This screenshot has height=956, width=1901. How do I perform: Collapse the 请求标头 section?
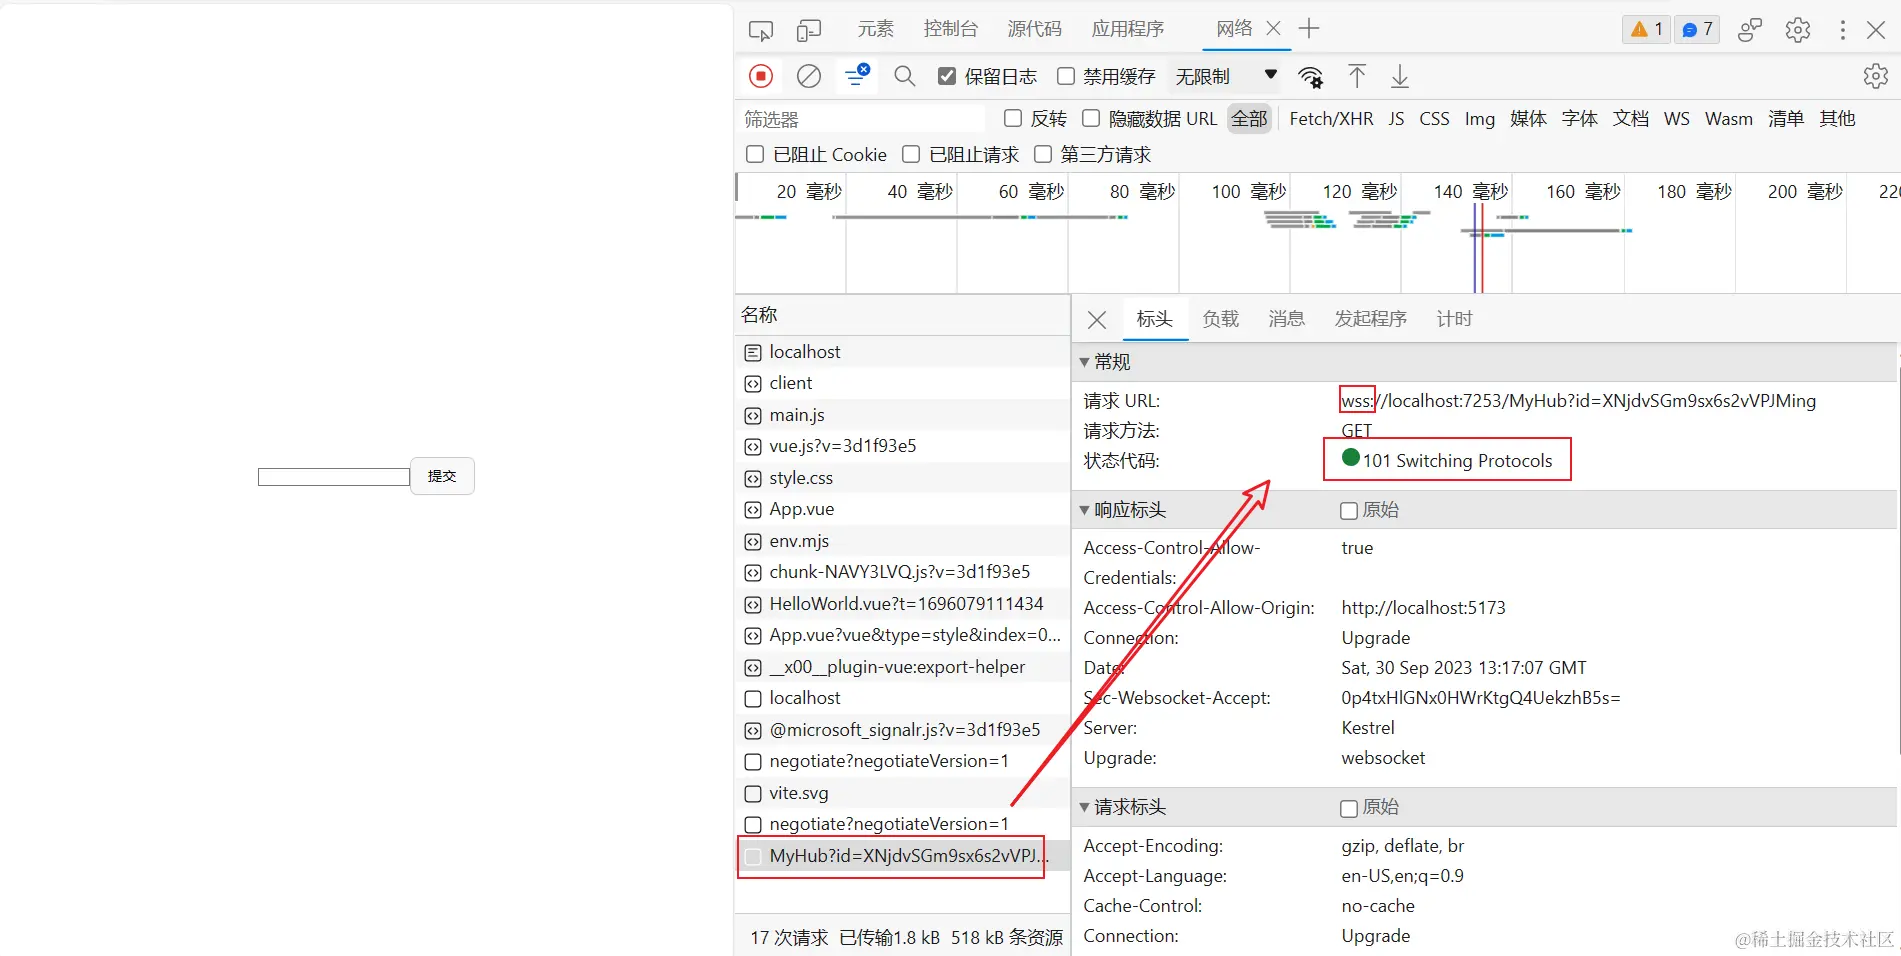[x=1084, y=807]
